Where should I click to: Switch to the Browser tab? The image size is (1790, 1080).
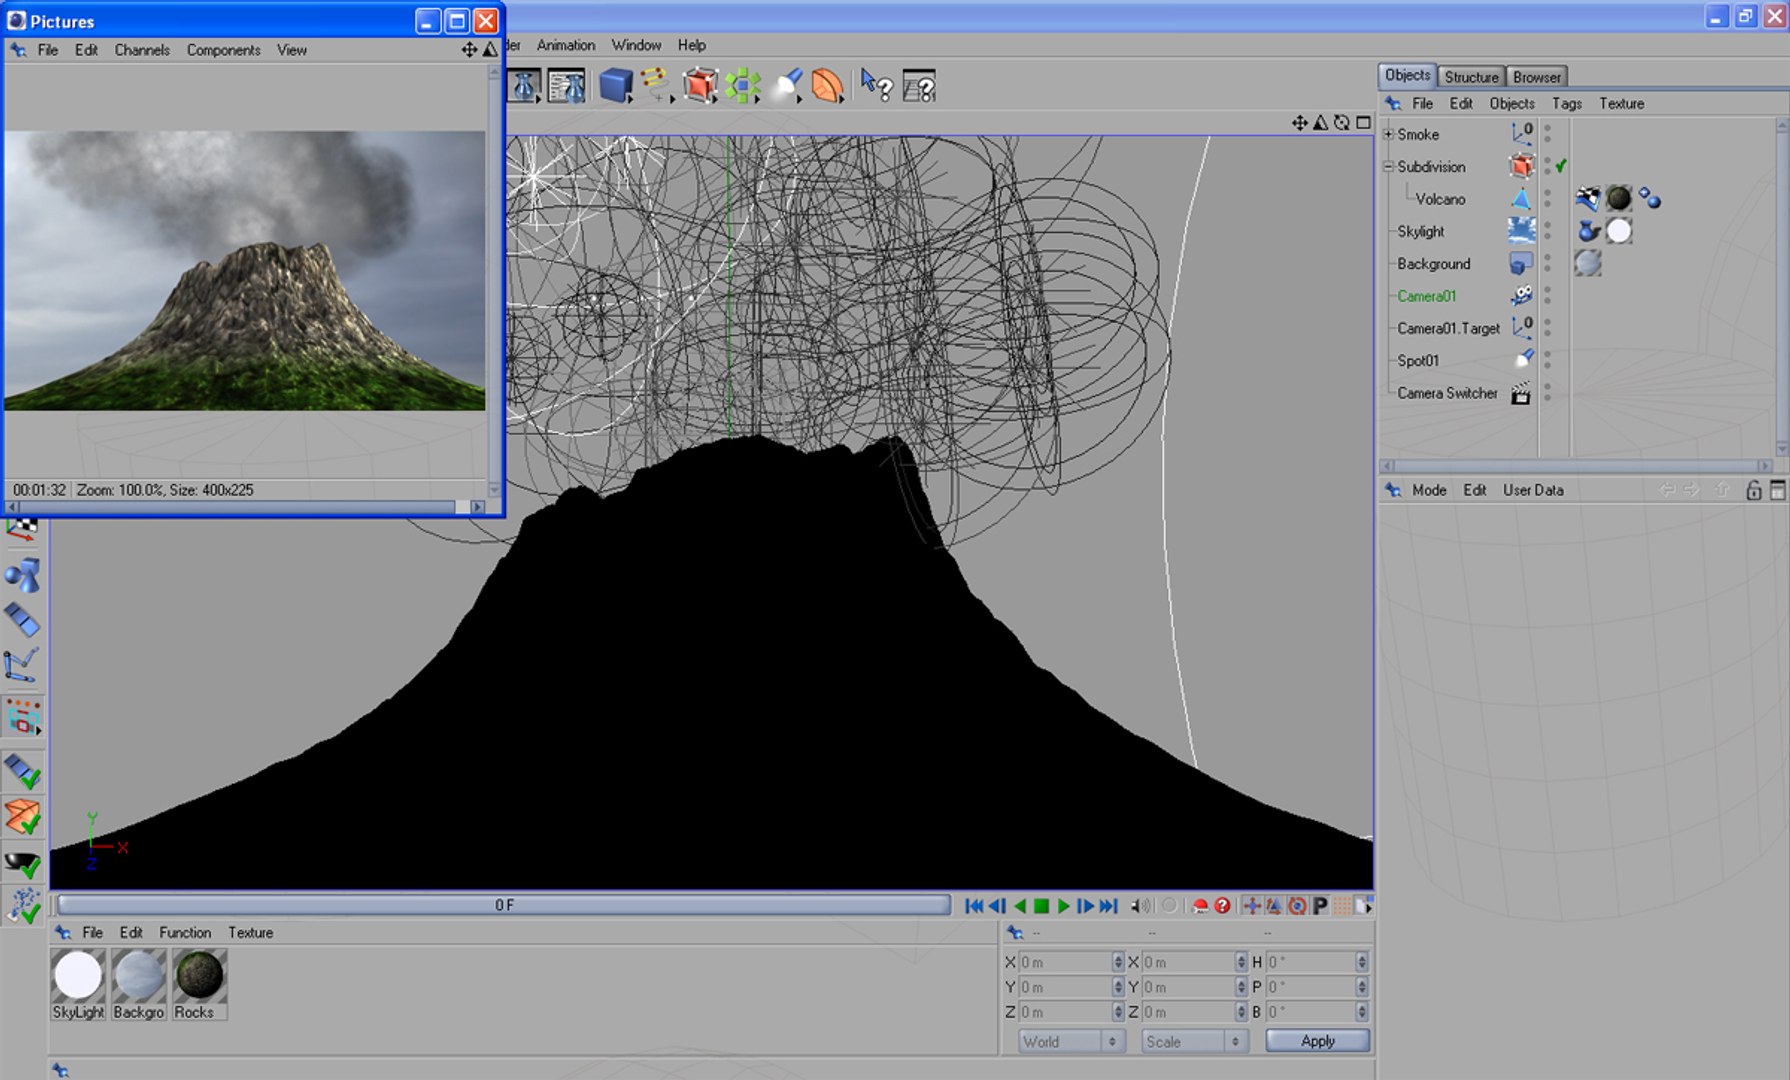(x=1536, y=77)
